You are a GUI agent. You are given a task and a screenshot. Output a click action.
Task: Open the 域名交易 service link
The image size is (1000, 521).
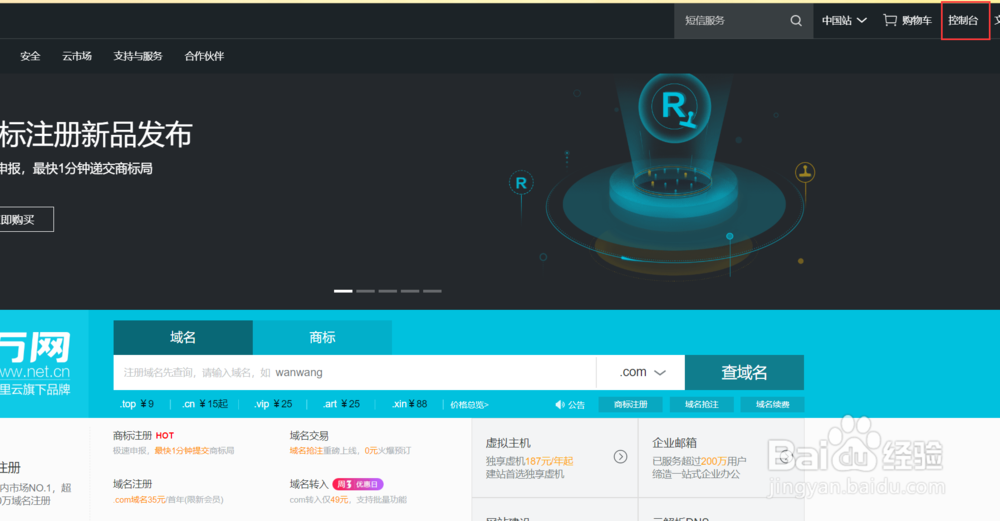tap(309, 436)
